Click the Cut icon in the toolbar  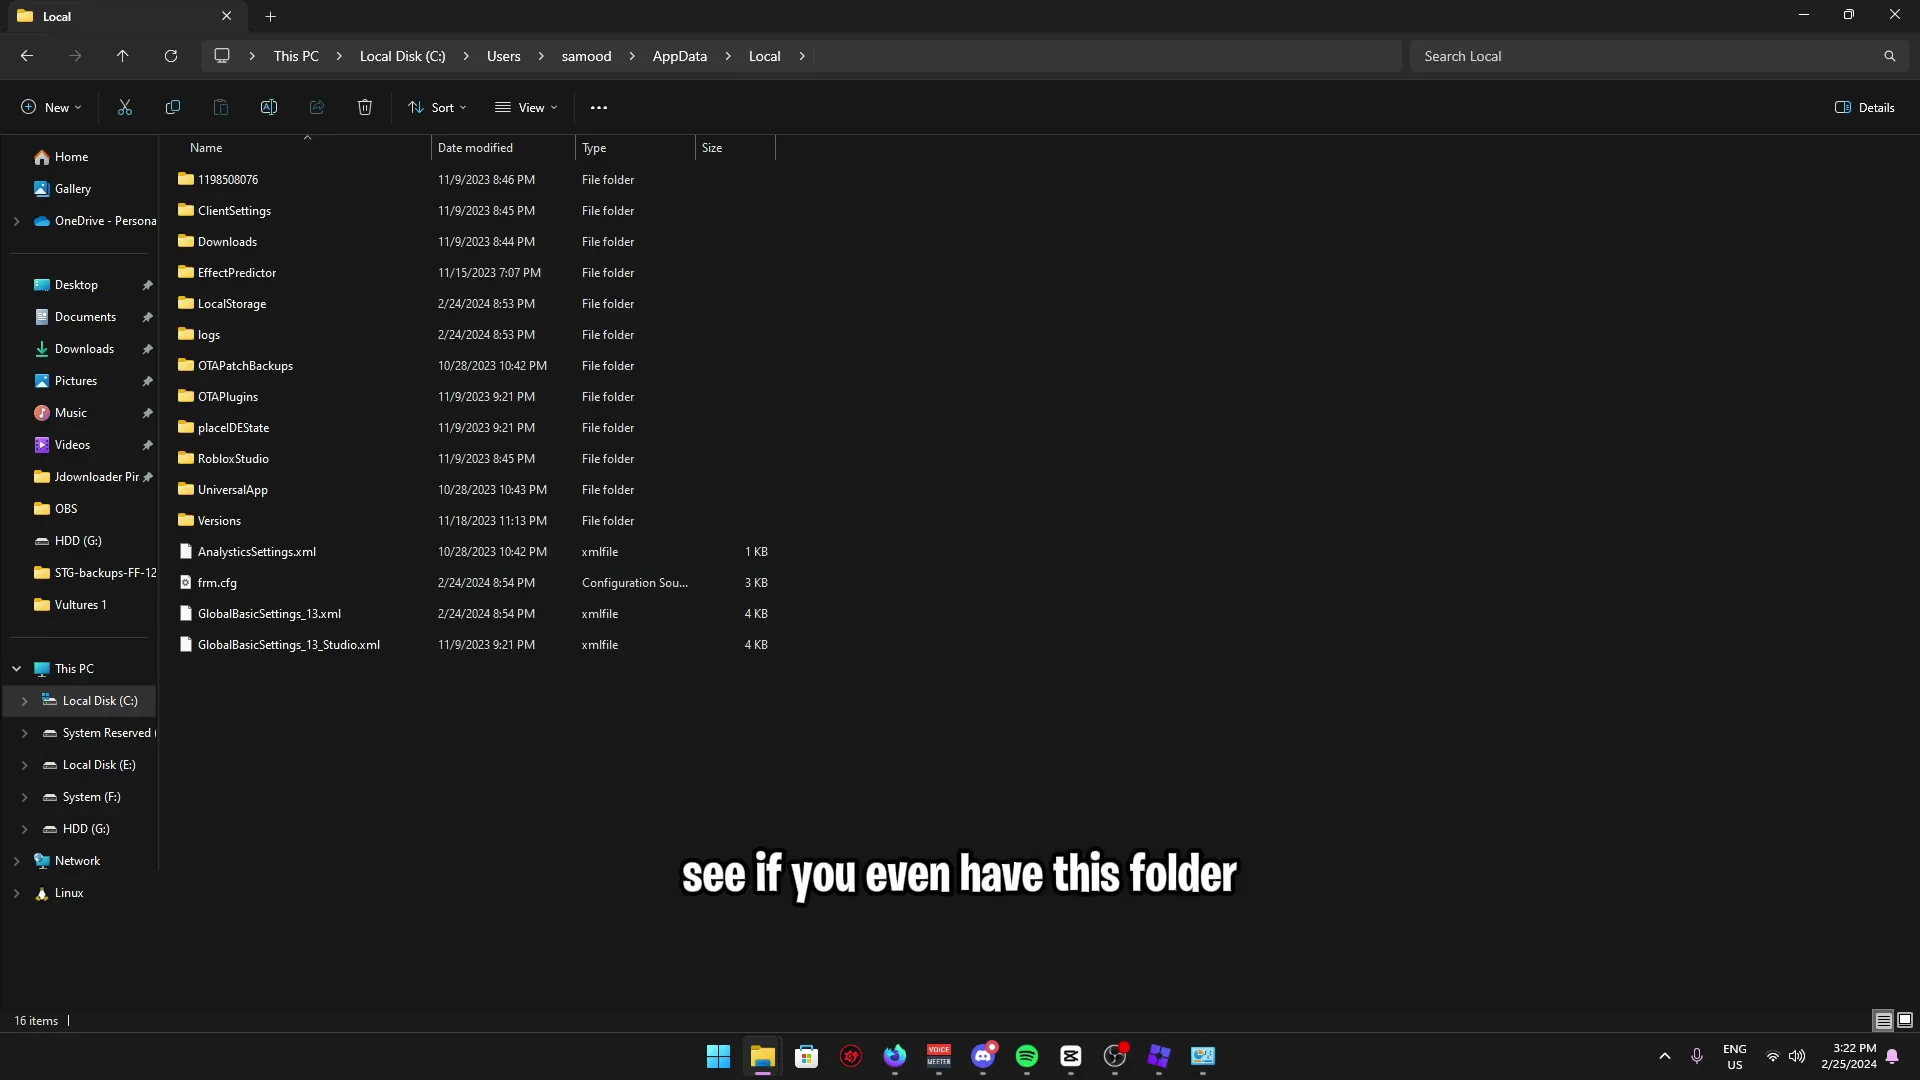click(x=124, y=107)
